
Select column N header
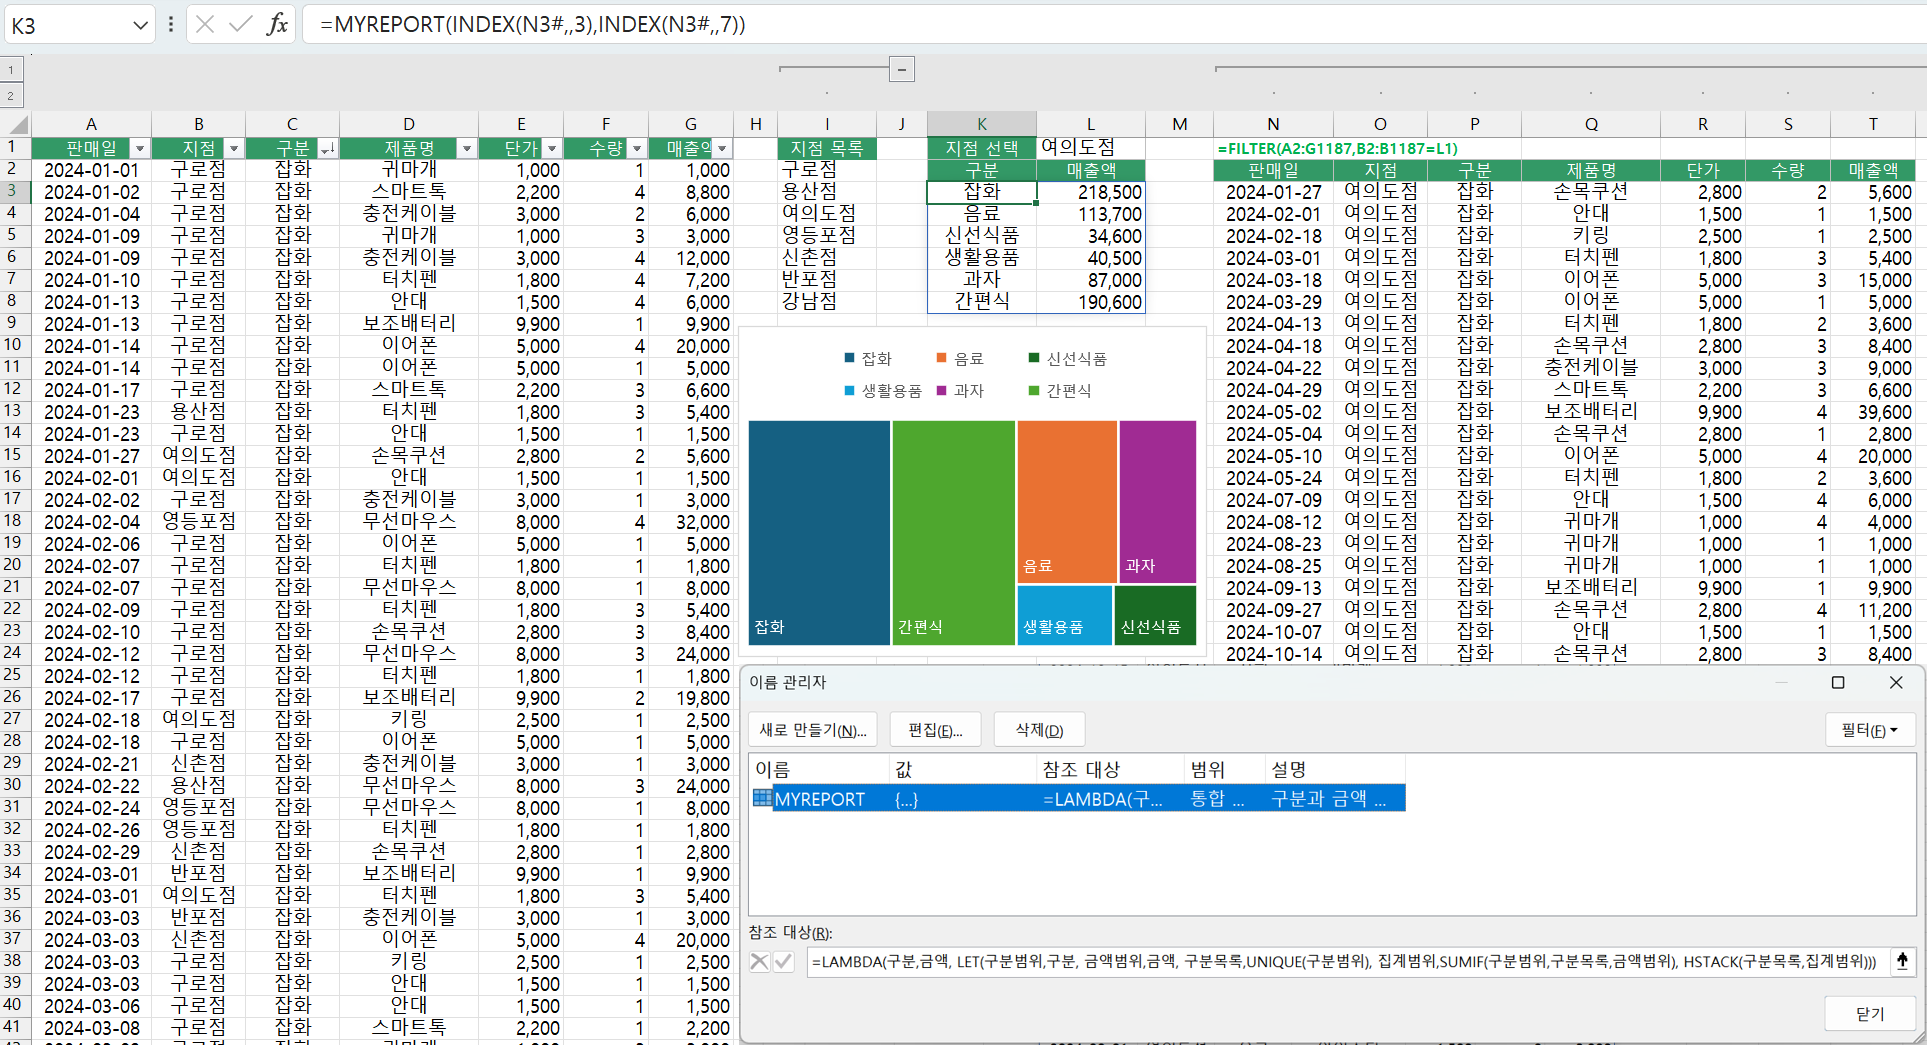pos(1273,124)
